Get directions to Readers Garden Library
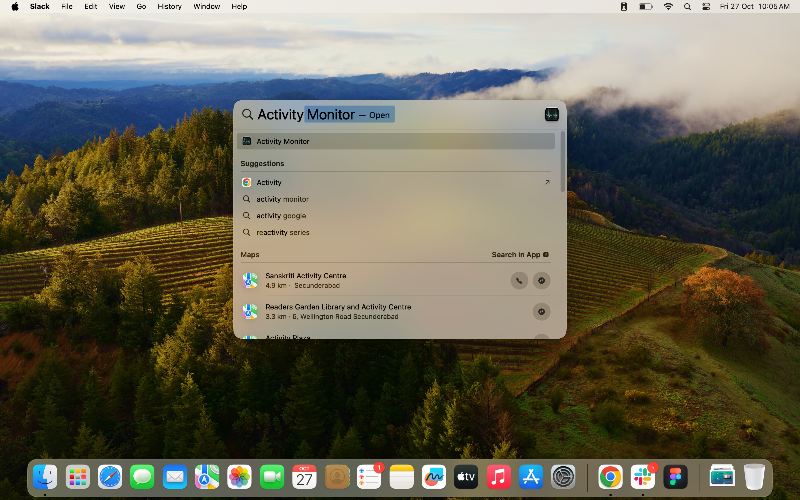The height and width of the screenshot is (500, 800). [541, 311]
